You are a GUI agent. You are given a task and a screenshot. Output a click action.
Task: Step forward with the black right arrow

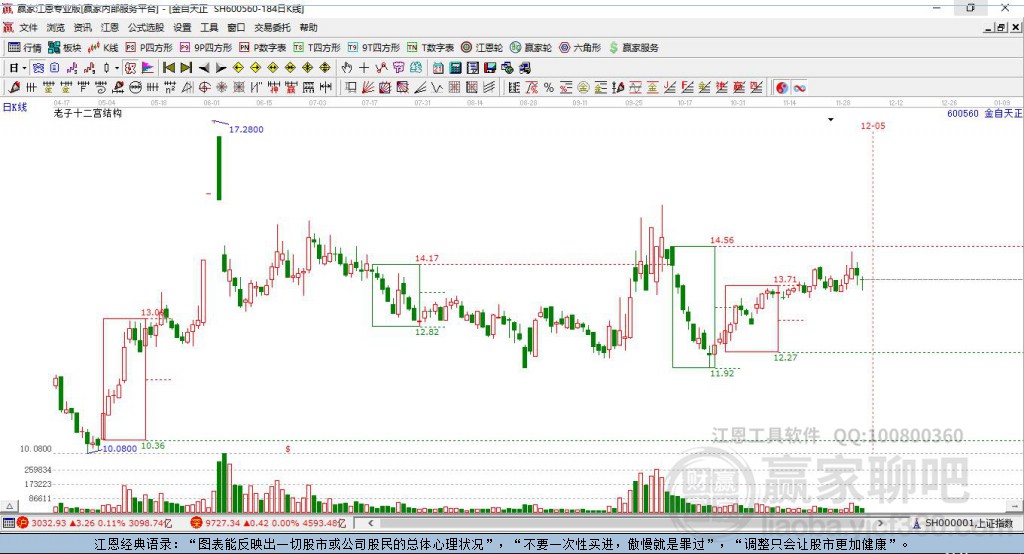(x=221, y=68)
